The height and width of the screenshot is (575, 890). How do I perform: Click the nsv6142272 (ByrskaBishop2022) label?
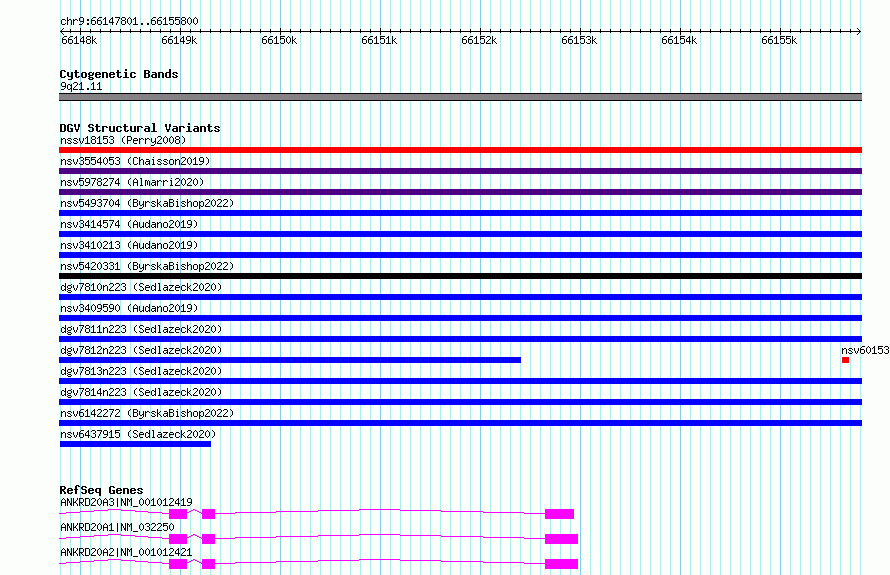click(x=147, y=413)
